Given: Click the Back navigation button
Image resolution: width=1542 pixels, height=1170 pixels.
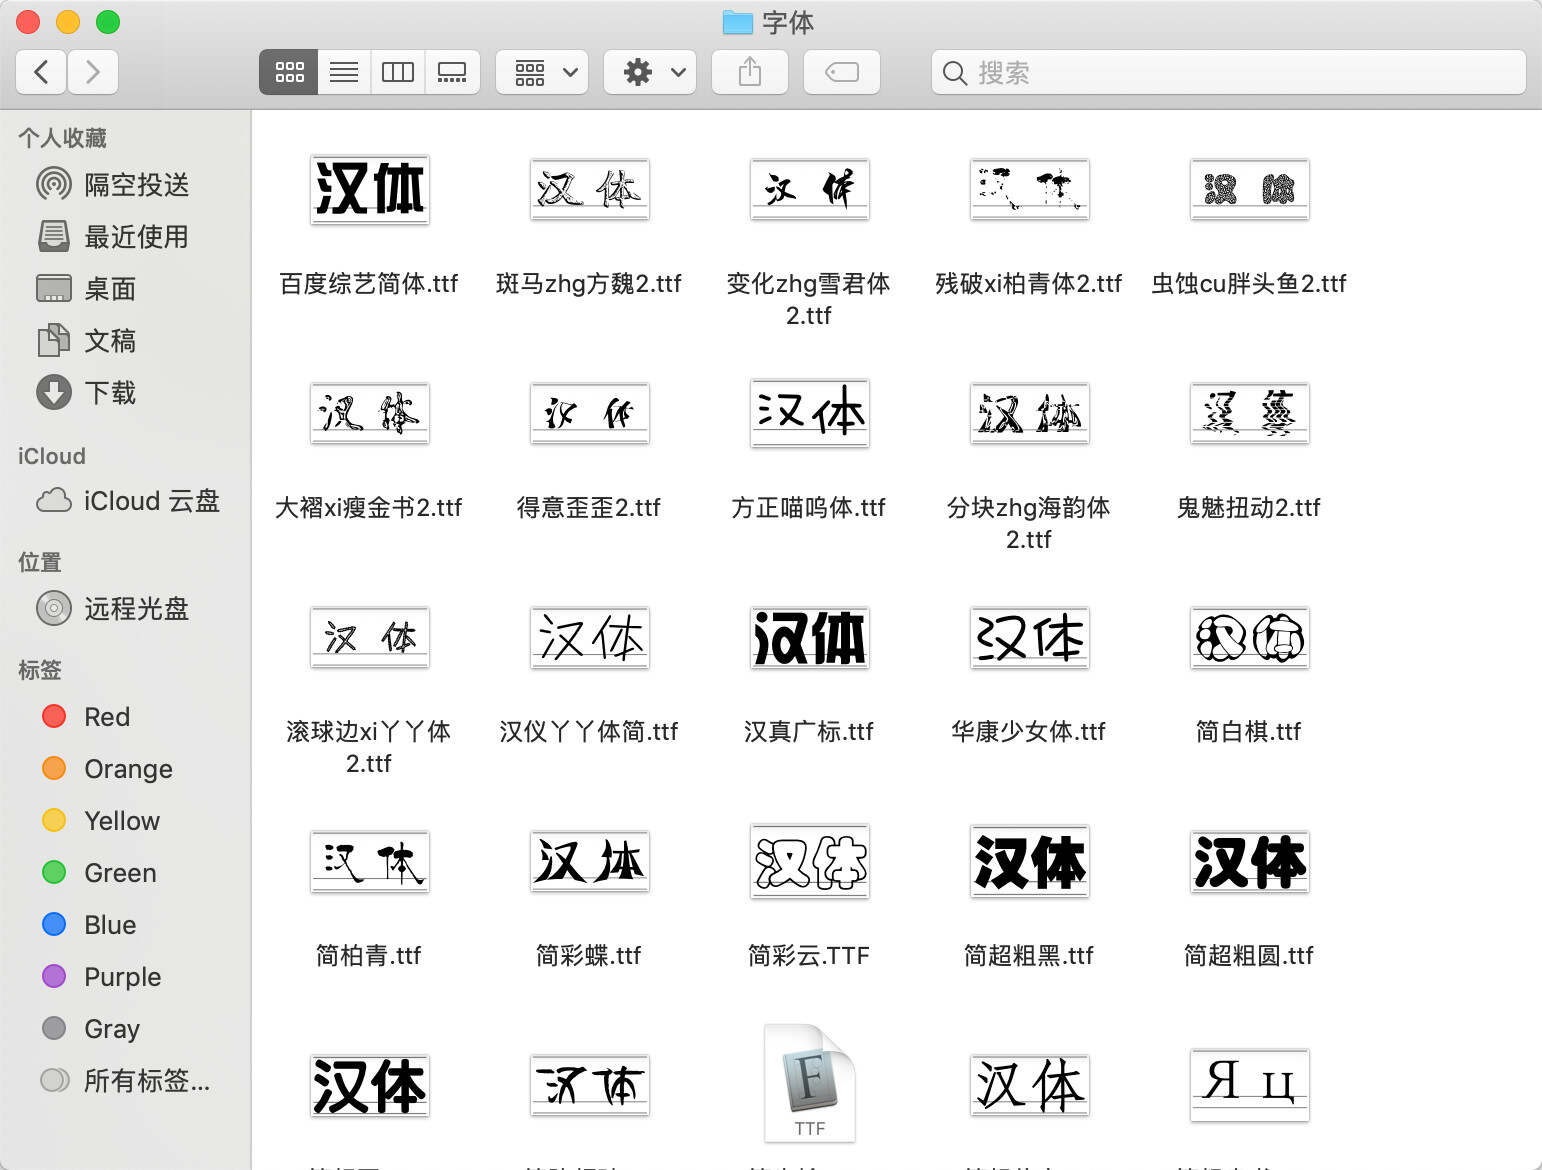Looking at the screenshot, I should coord(40,71).
